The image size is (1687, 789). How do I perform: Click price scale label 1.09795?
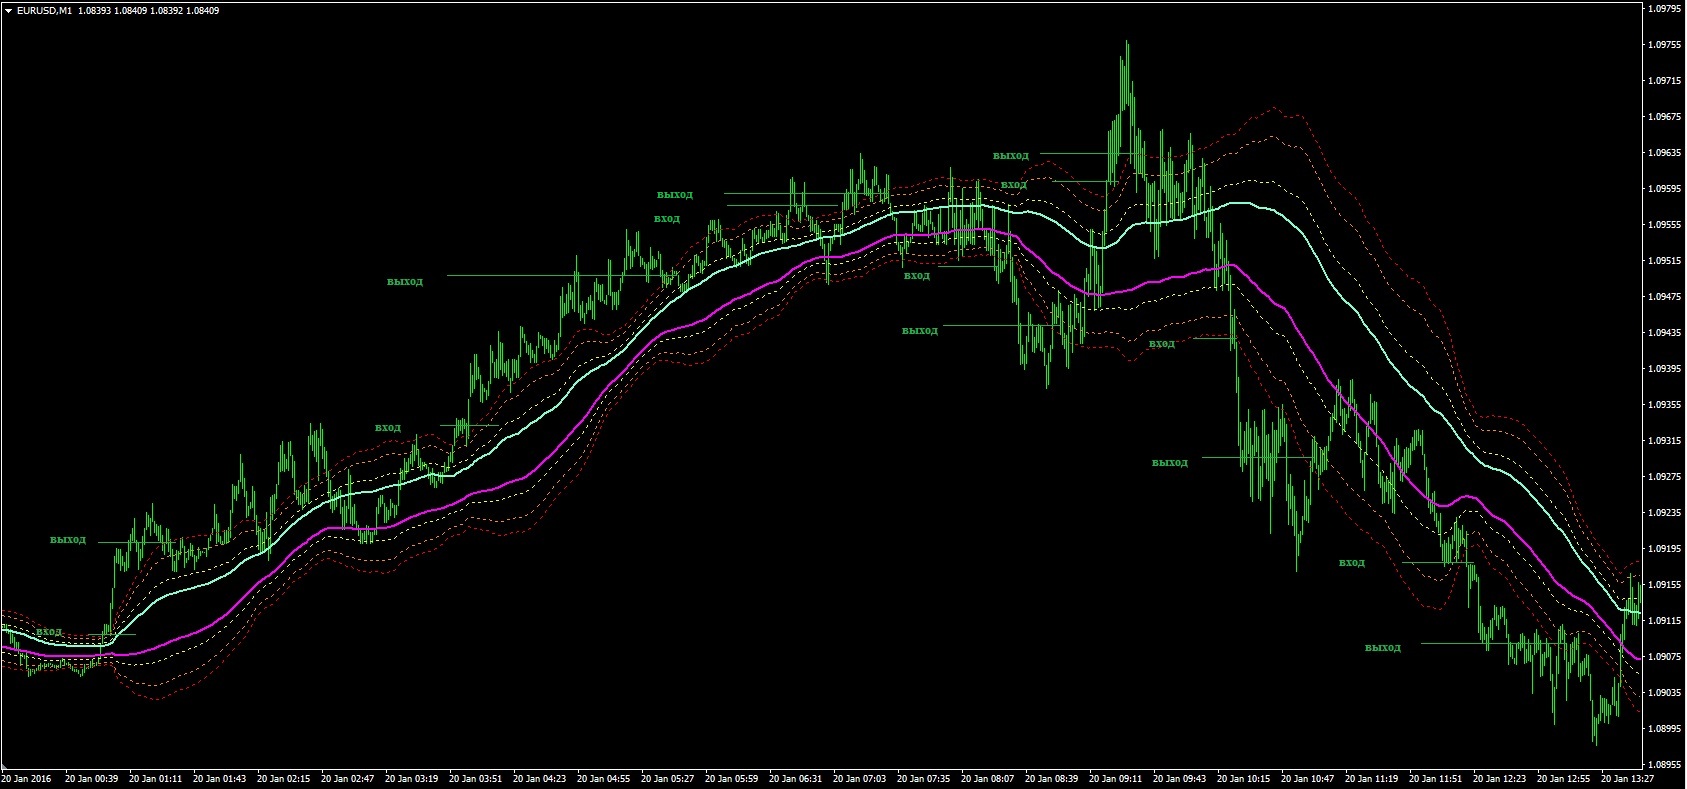coord(1665,9)
